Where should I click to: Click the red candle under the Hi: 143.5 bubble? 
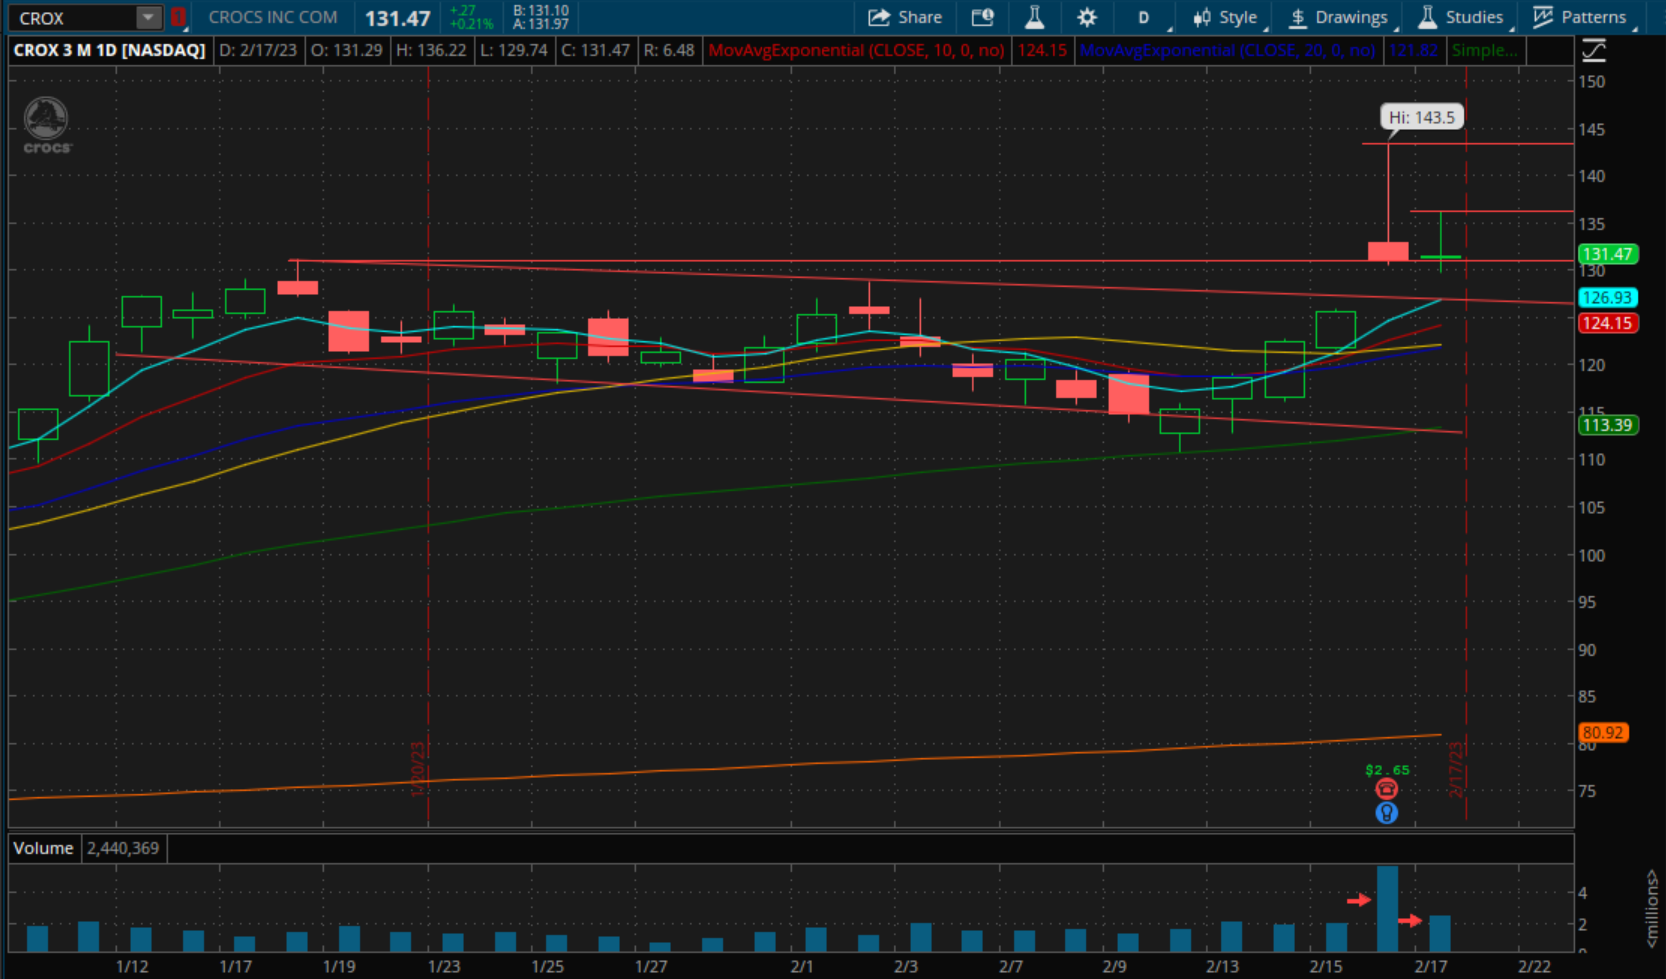[x=1388, y=251]
